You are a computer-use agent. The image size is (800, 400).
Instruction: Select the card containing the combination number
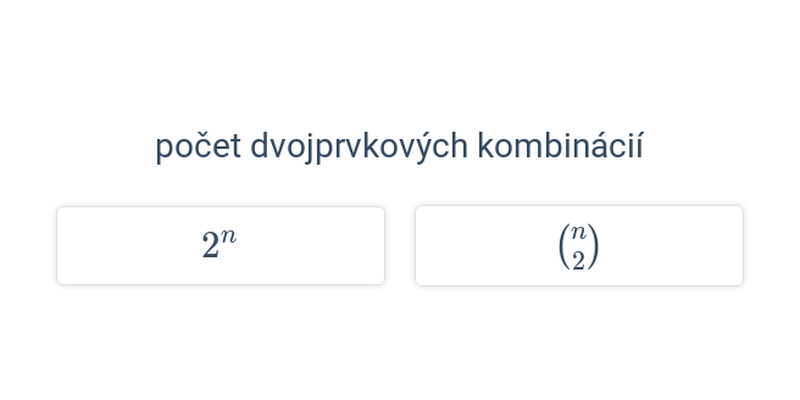coord(579,245)
